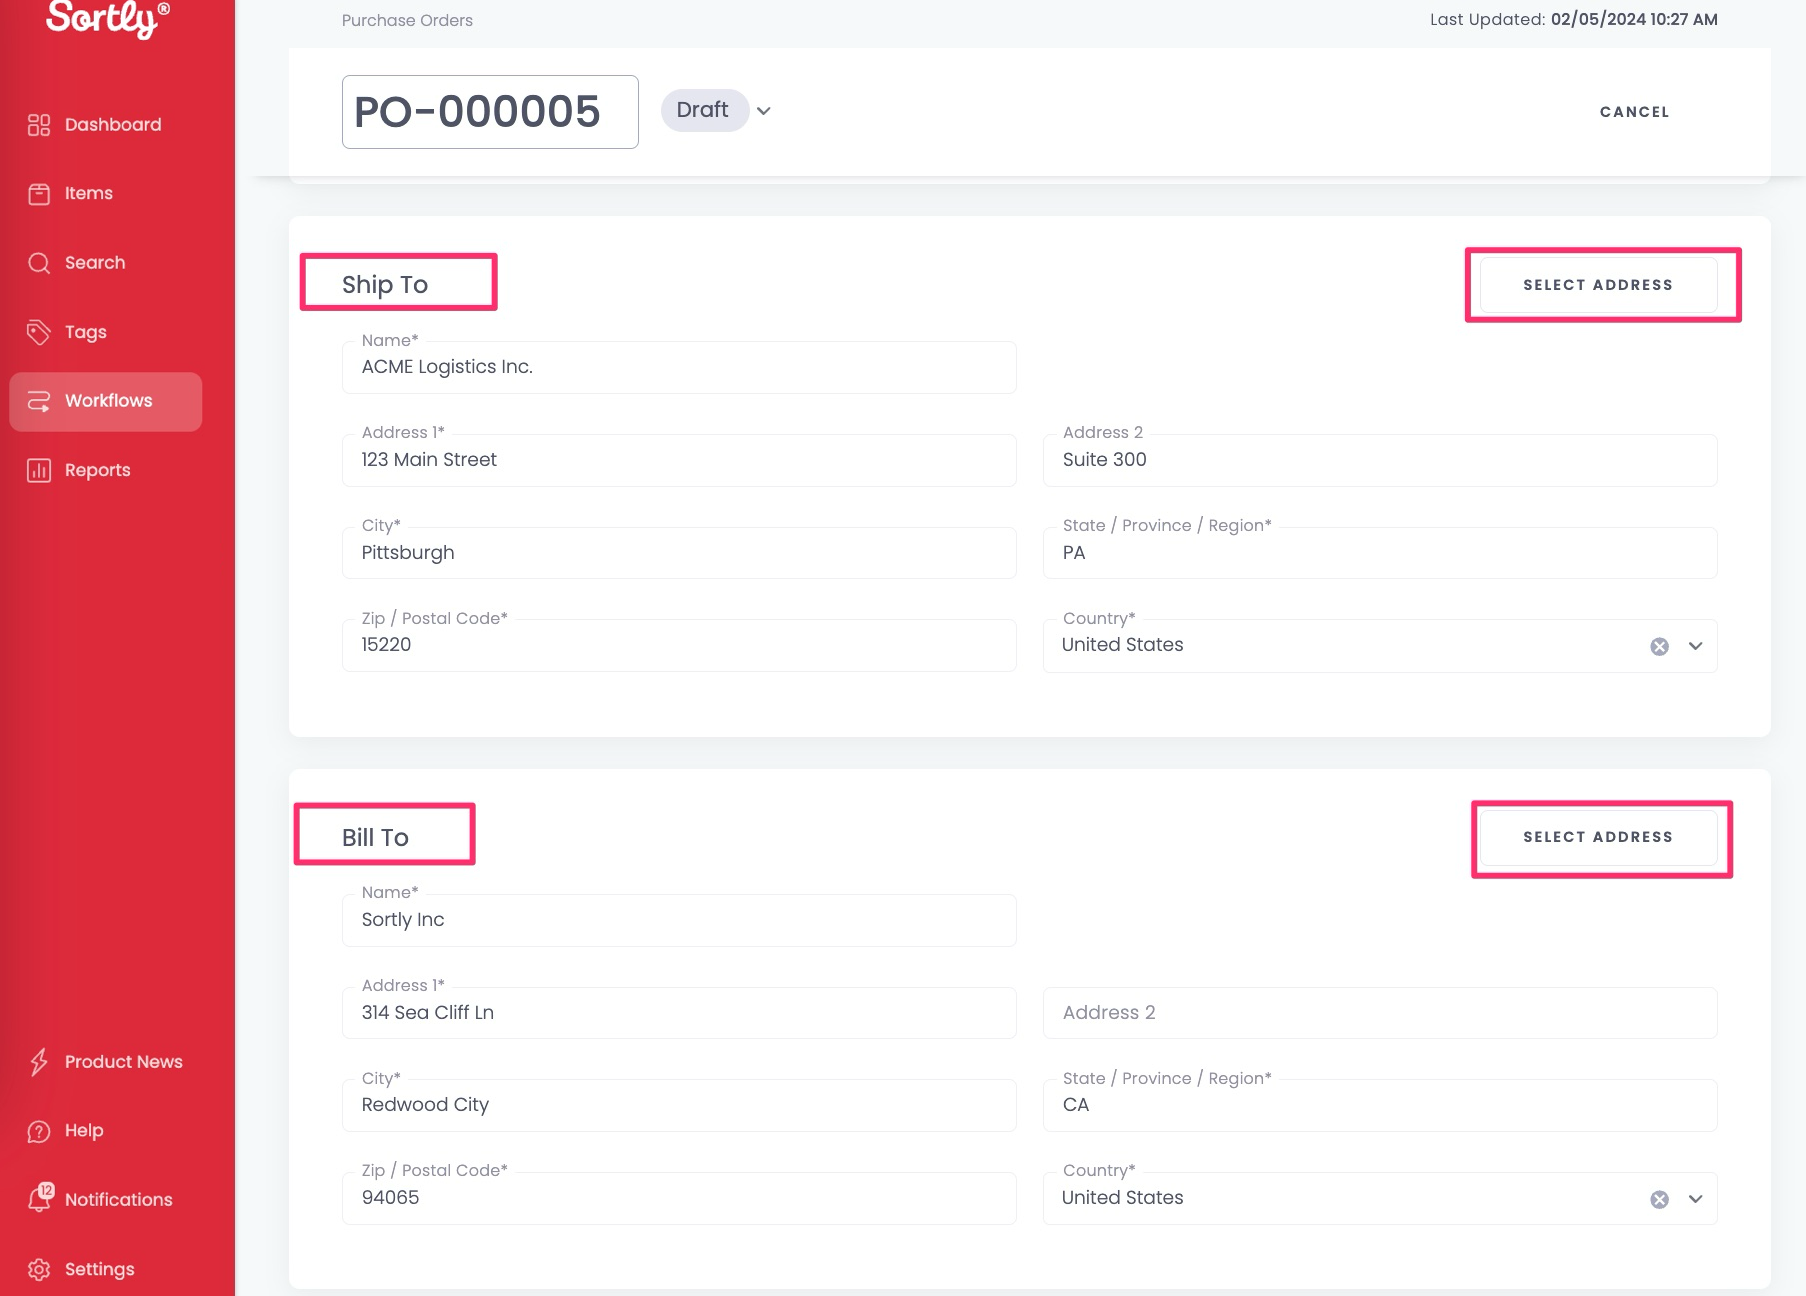Expand the Ship To Country dropdown arrow
1806x1296 pixels.
[x=1695, y=646]
